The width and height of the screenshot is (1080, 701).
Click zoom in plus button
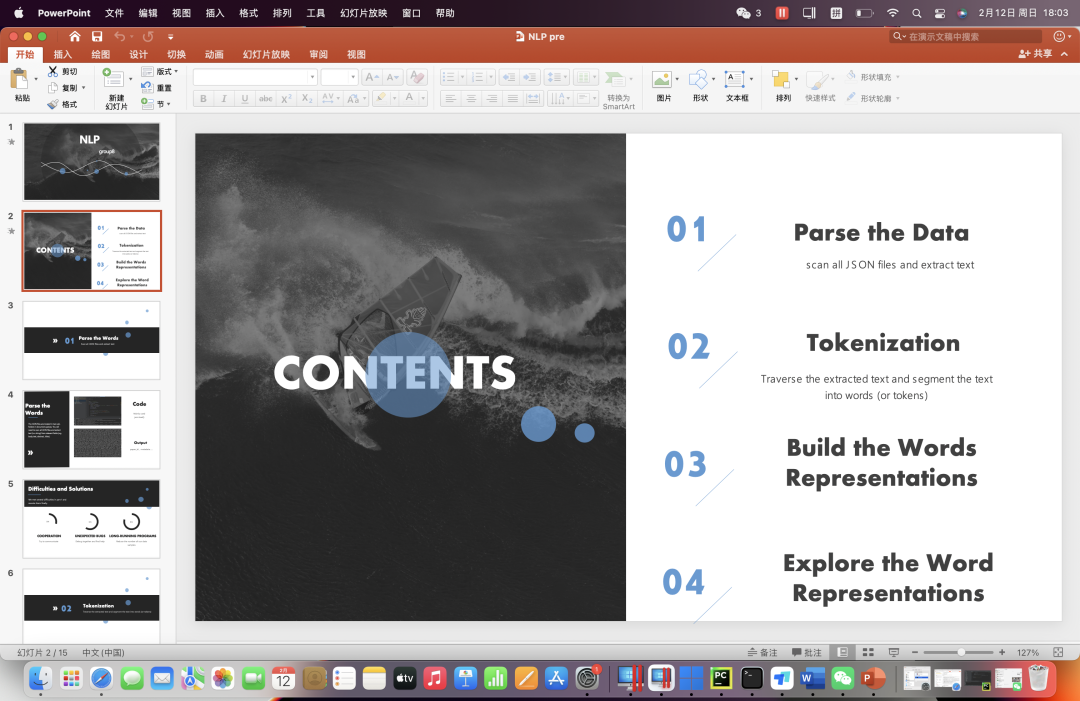(x=1001, y=652)
